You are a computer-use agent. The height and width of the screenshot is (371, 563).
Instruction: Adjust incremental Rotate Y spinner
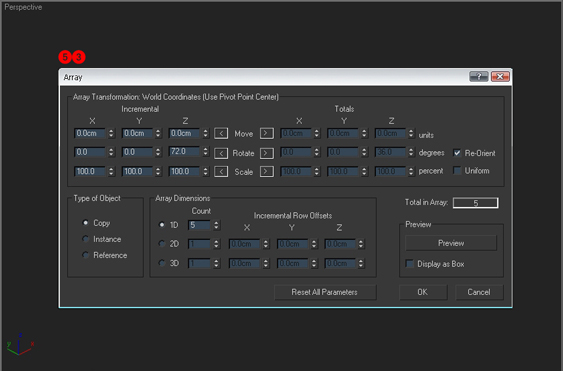[158, 152]
